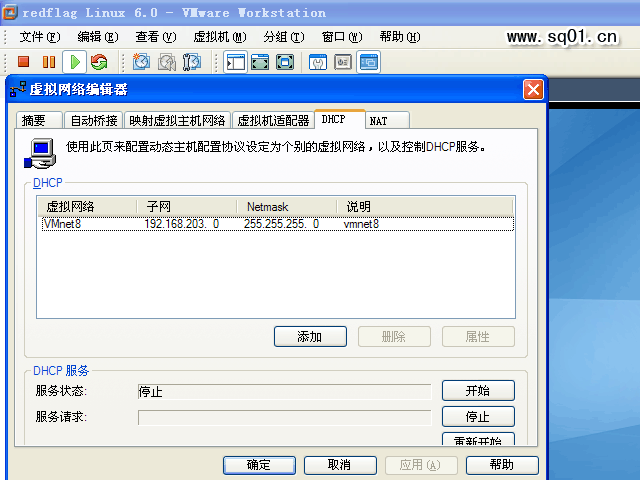
Task: Click the subnet value 192.168.203.0
Action: point(182,224)
